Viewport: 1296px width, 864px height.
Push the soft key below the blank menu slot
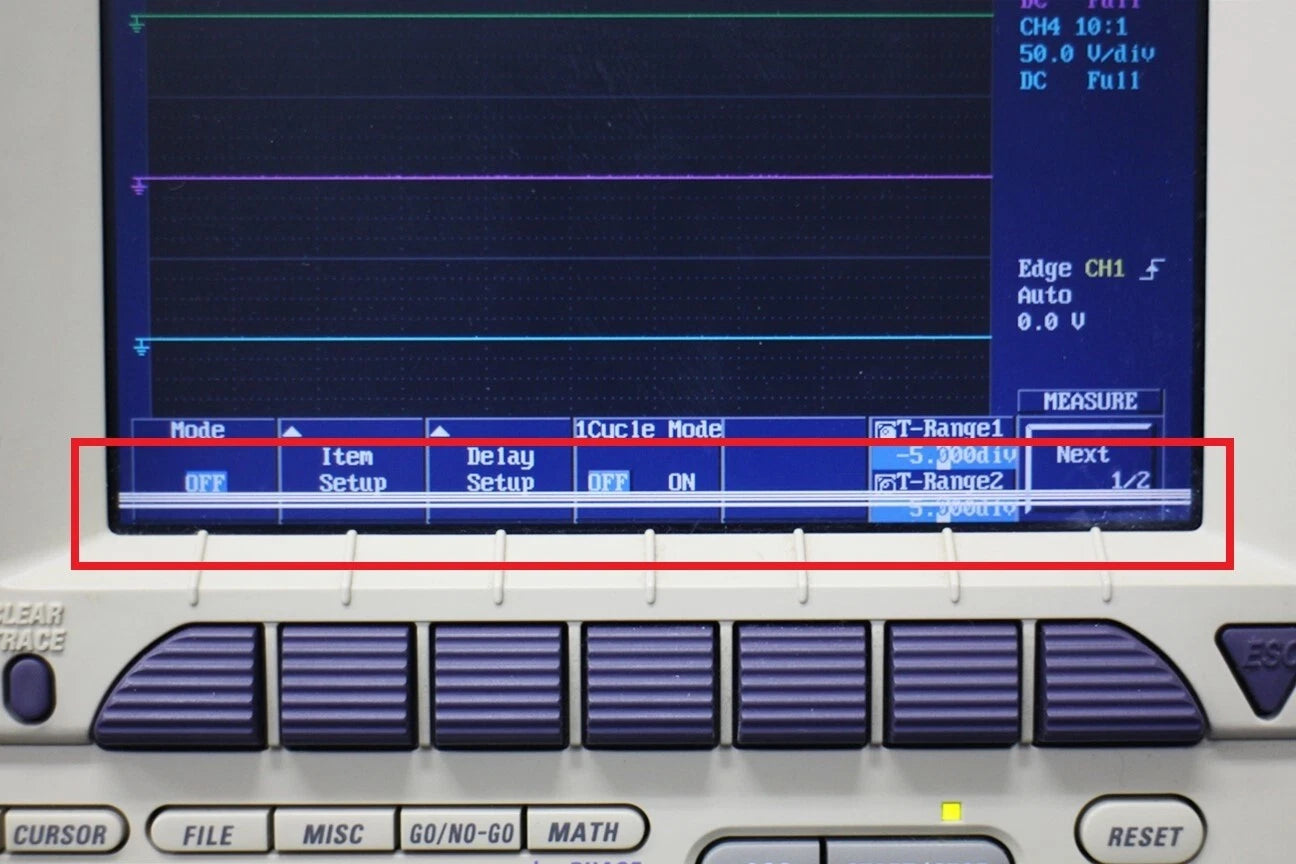(801, 686)
